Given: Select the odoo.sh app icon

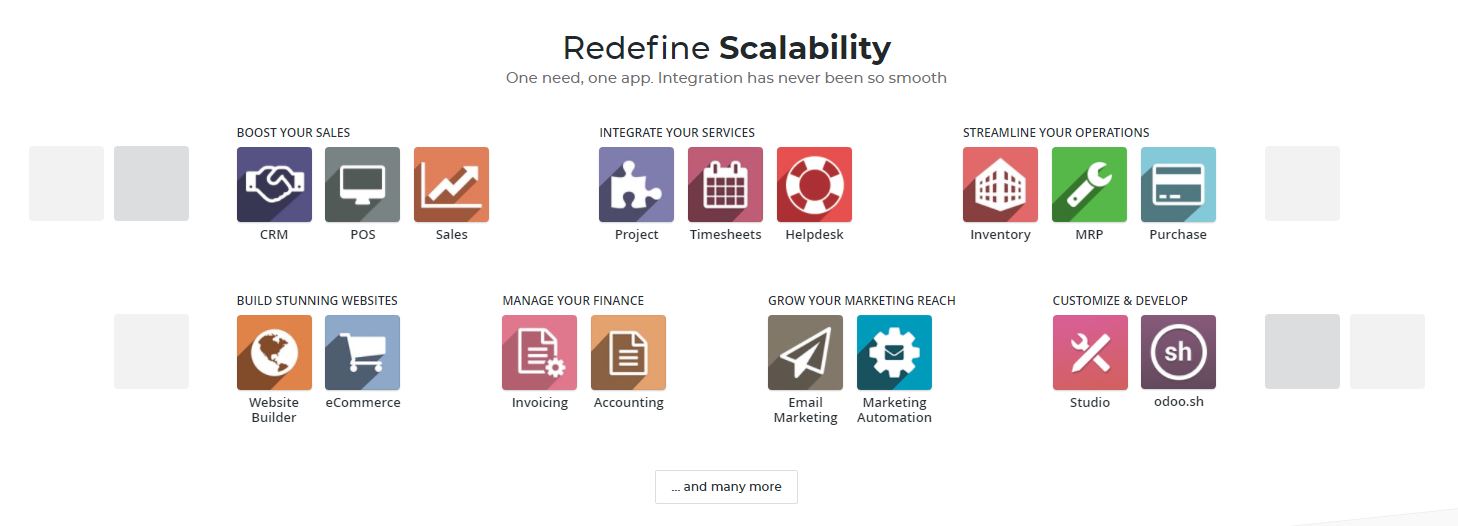Looking at the screenshot, I should coord(1178,352).
